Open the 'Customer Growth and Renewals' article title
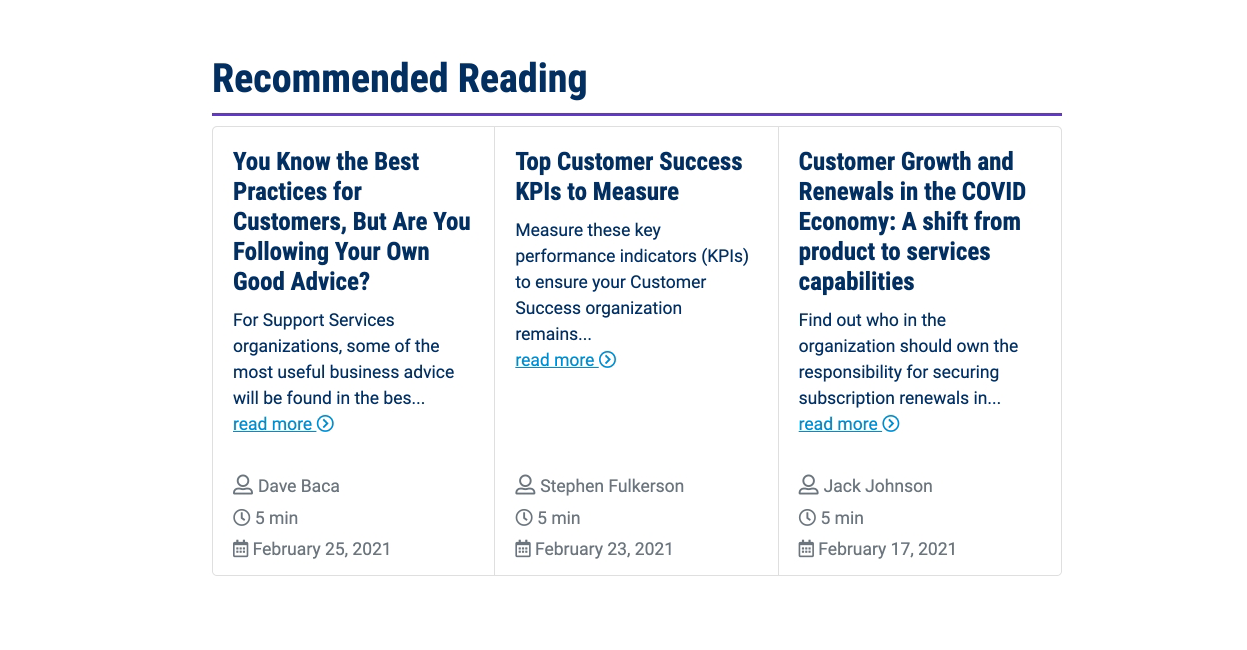 [x=912, y=221]
